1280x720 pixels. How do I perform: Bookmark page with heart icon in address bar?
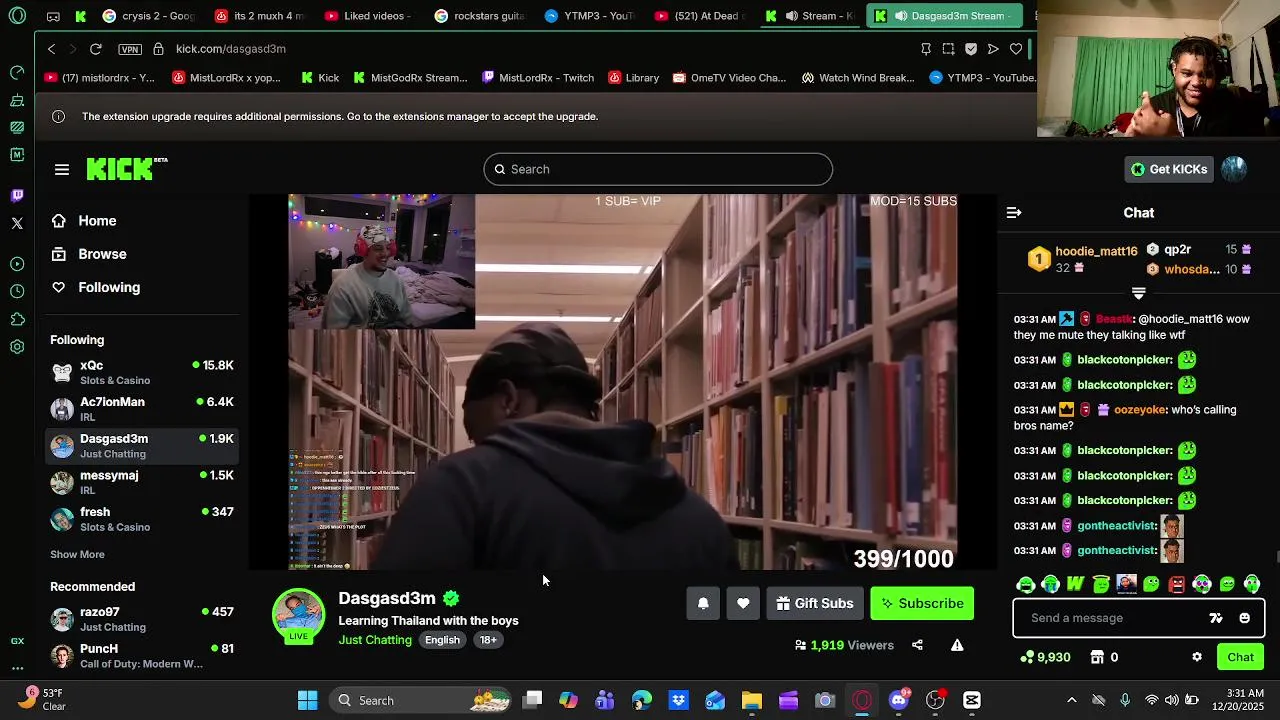(1016, 49)
